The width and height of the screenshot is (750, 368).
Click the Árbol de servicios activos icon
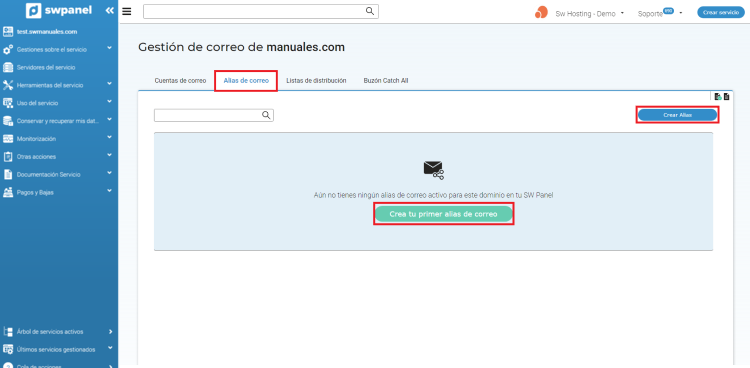pyautogui.click(x=8, y=331)
